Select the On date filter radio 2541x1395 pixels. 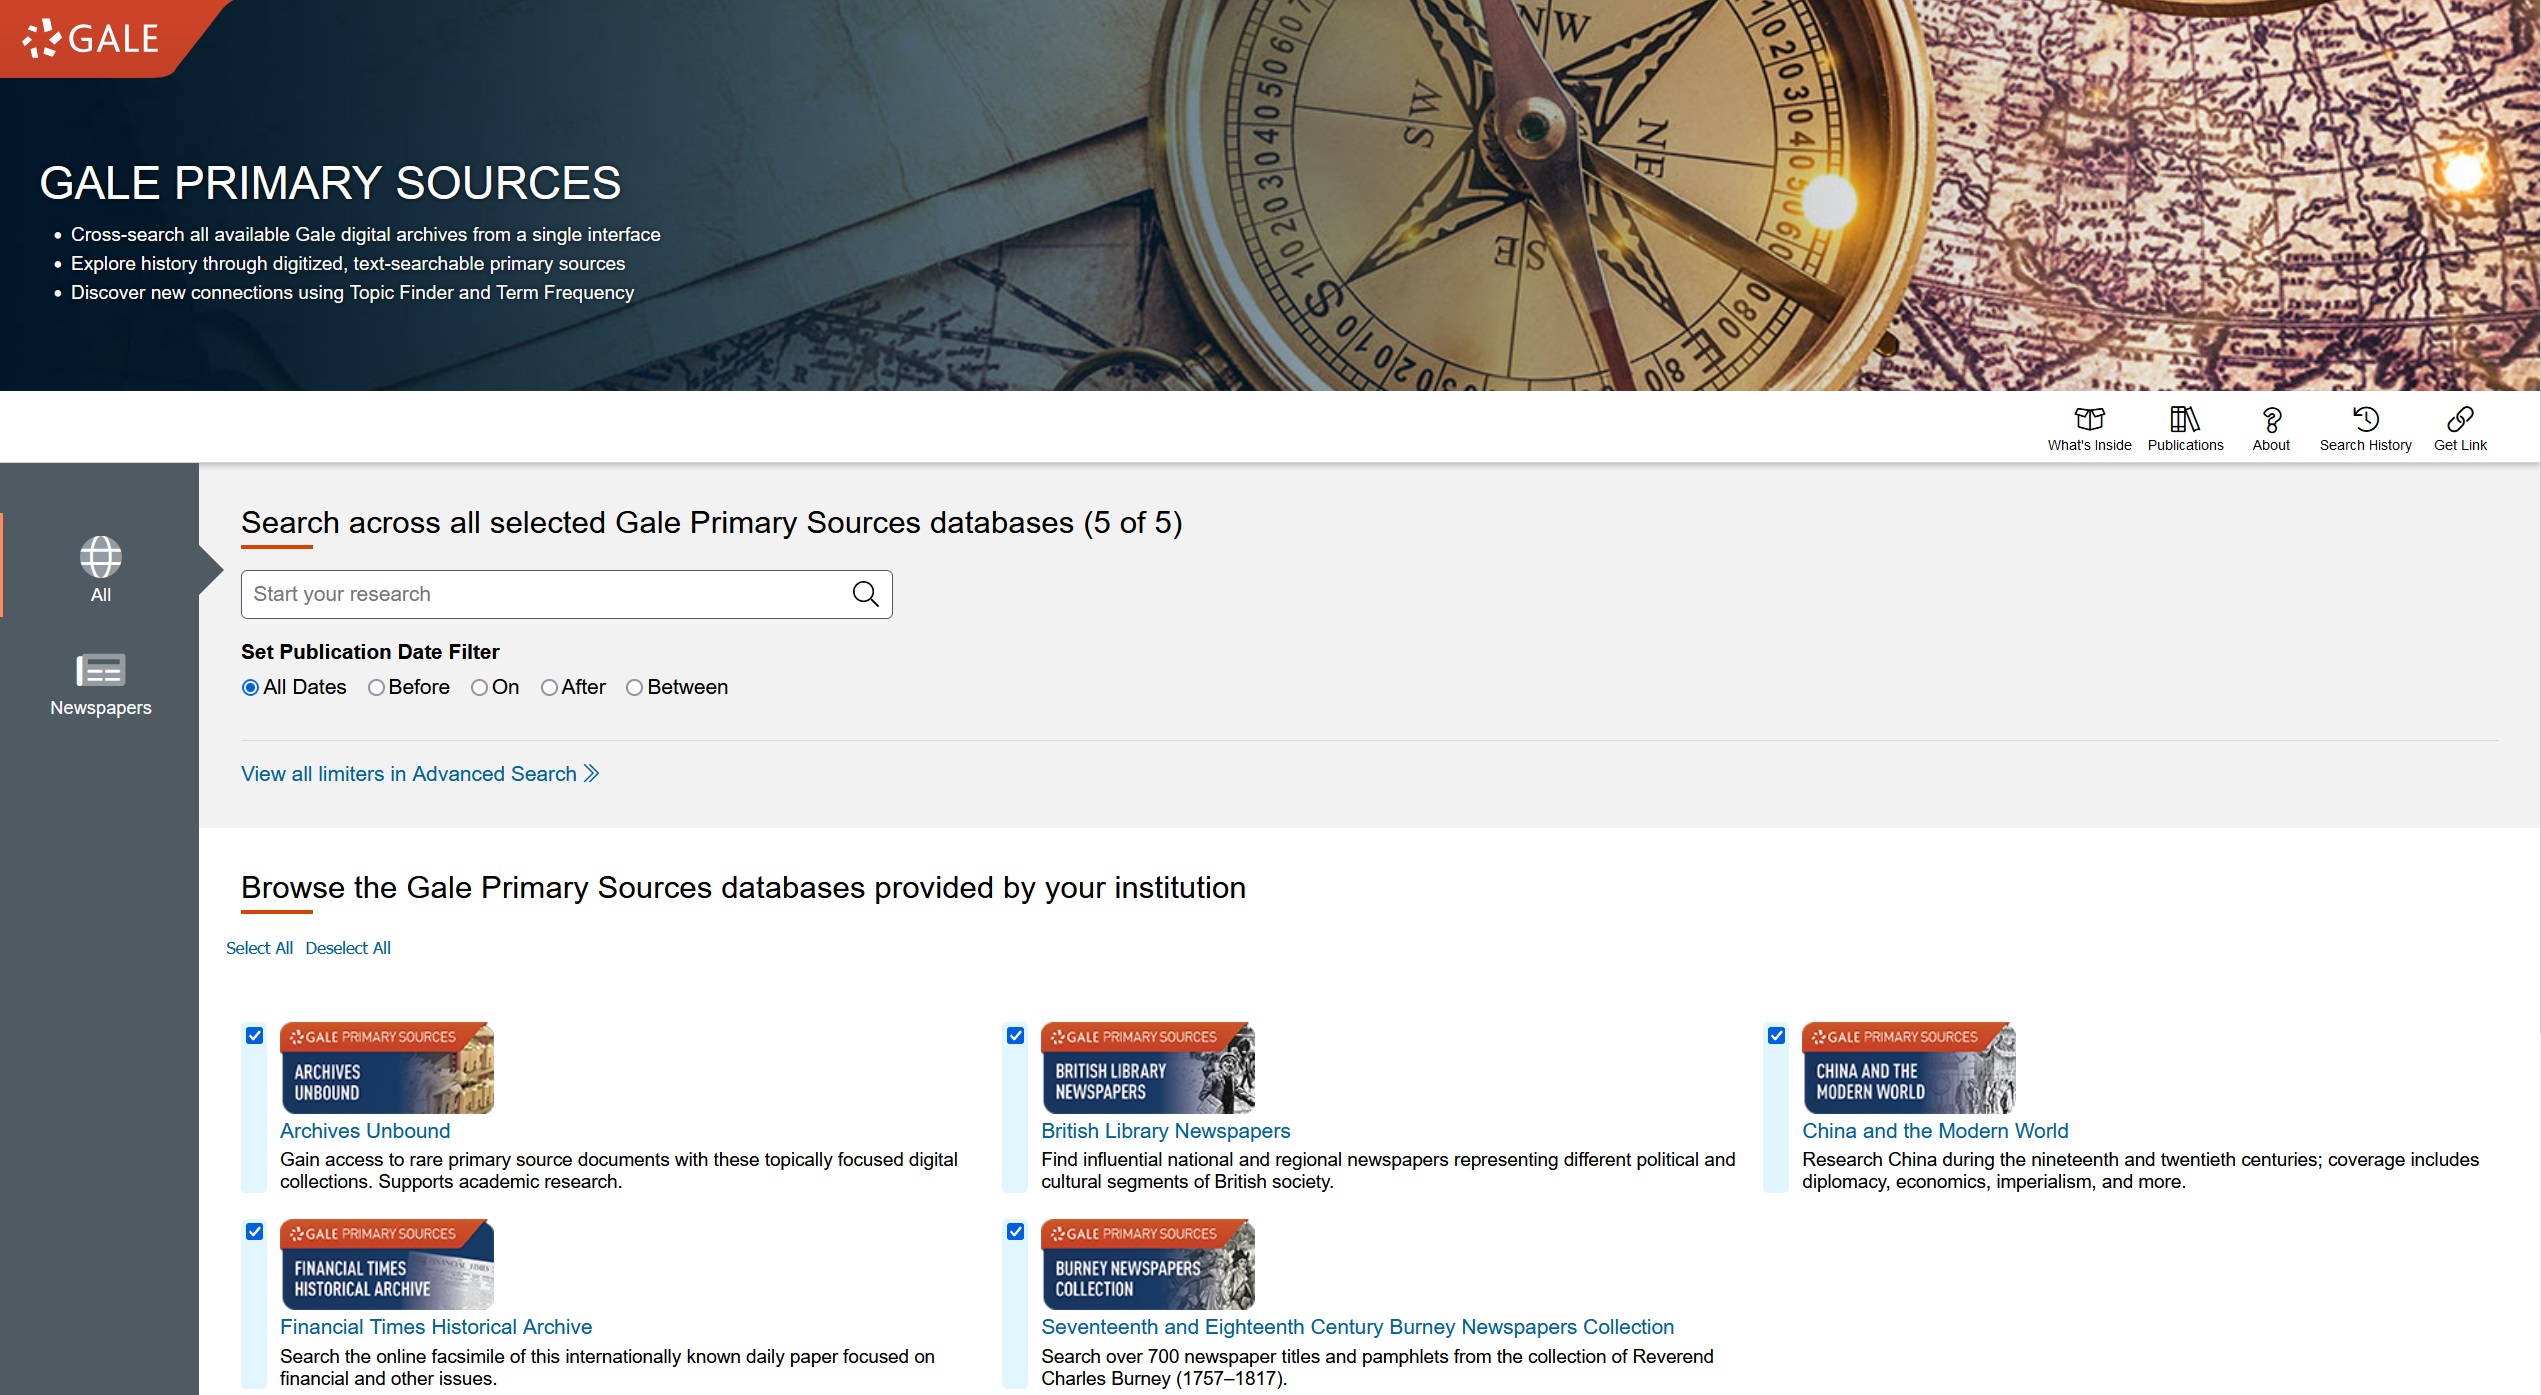[479, 688]
